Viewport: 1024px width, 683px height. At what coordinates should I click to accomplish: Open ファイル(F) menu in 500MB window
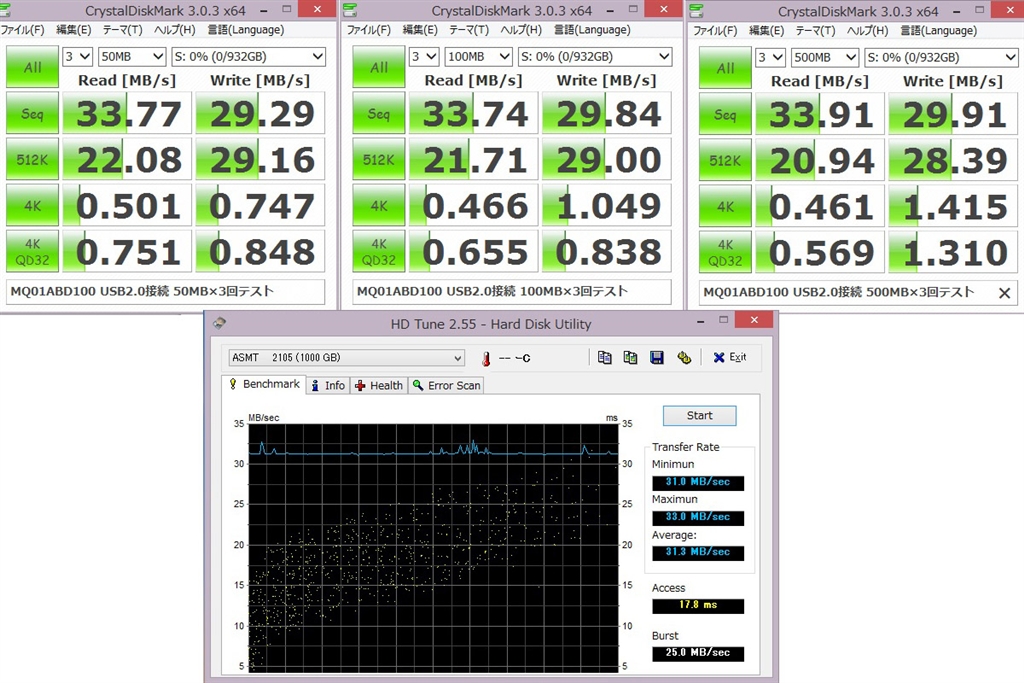point(714,31)
